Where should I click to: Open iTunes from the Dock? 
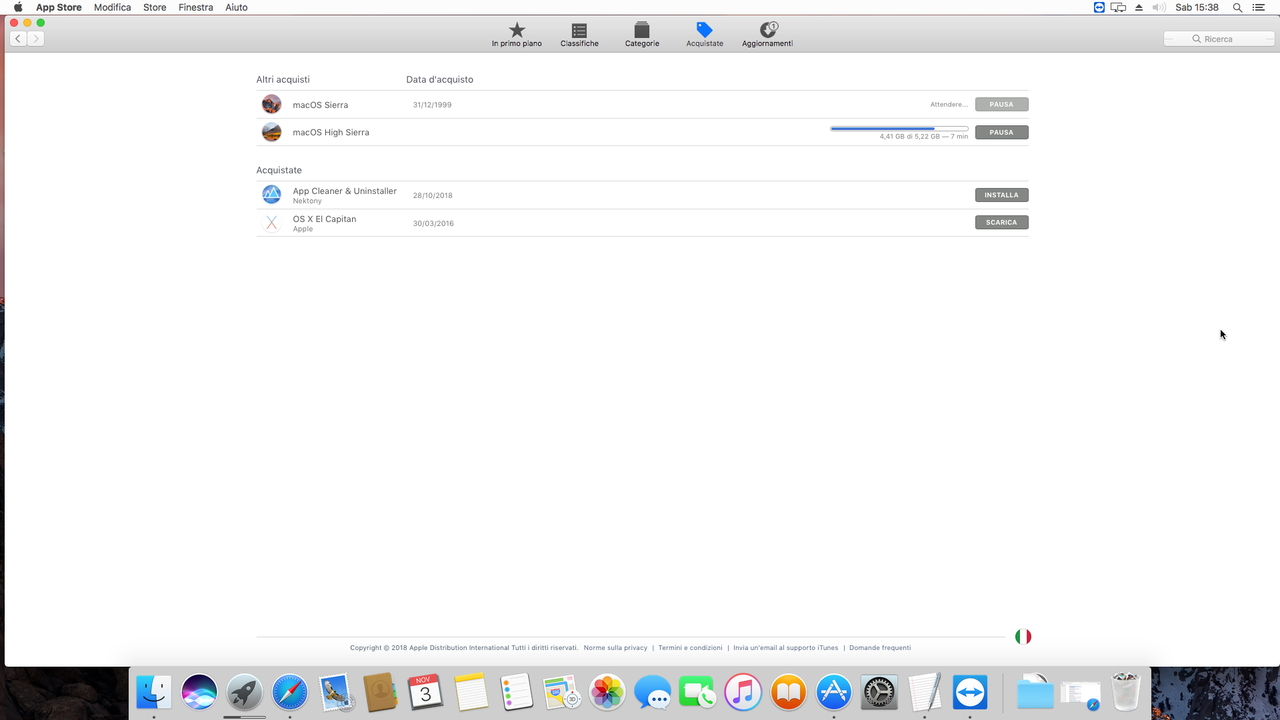[743, 692]
